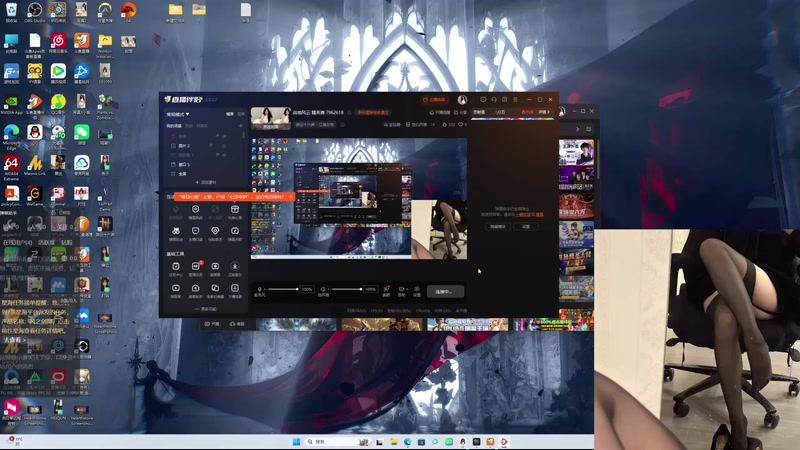Dismiss the orange notification banner with its X
The width and height of the screenshot is (800, 450).
pyautogui.click(x=291, y=196)
